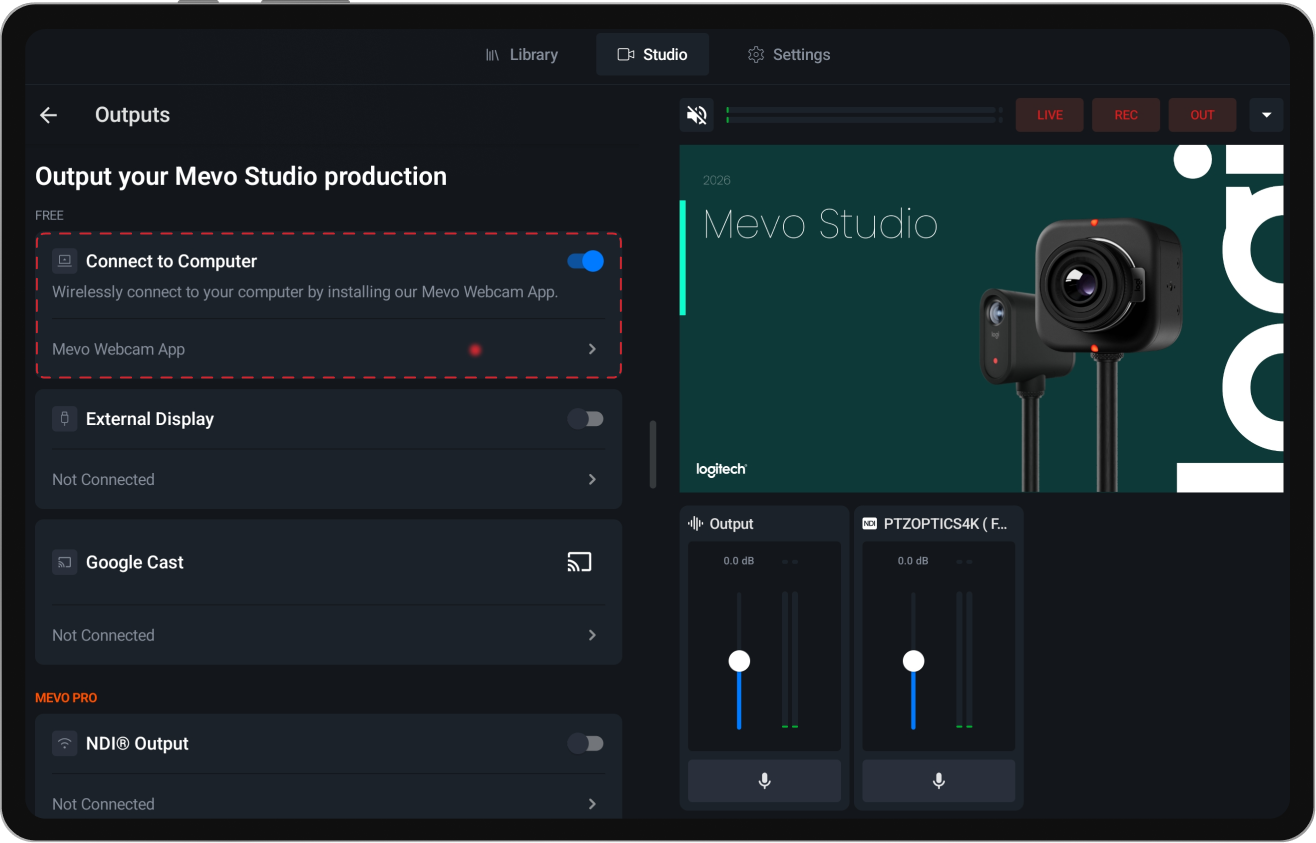The image size is (1316, 843).
Task: Enable External Display output
Action: 585,418
